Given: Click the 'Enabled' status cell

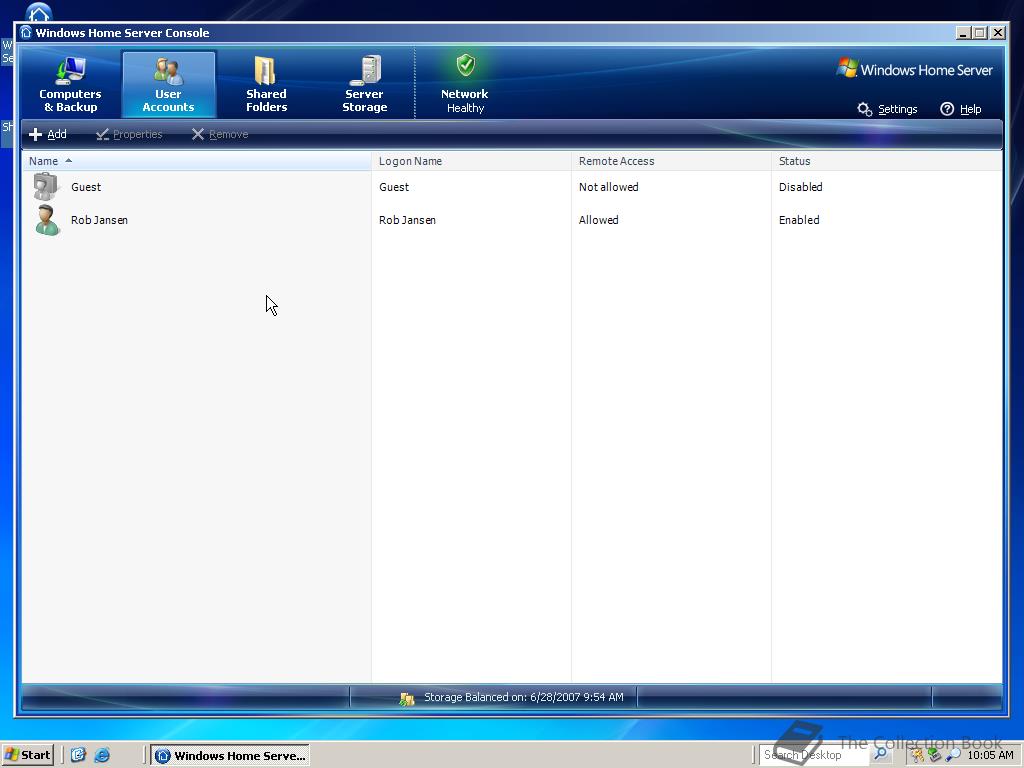Looking at the screenshot, I should (799, 220).
